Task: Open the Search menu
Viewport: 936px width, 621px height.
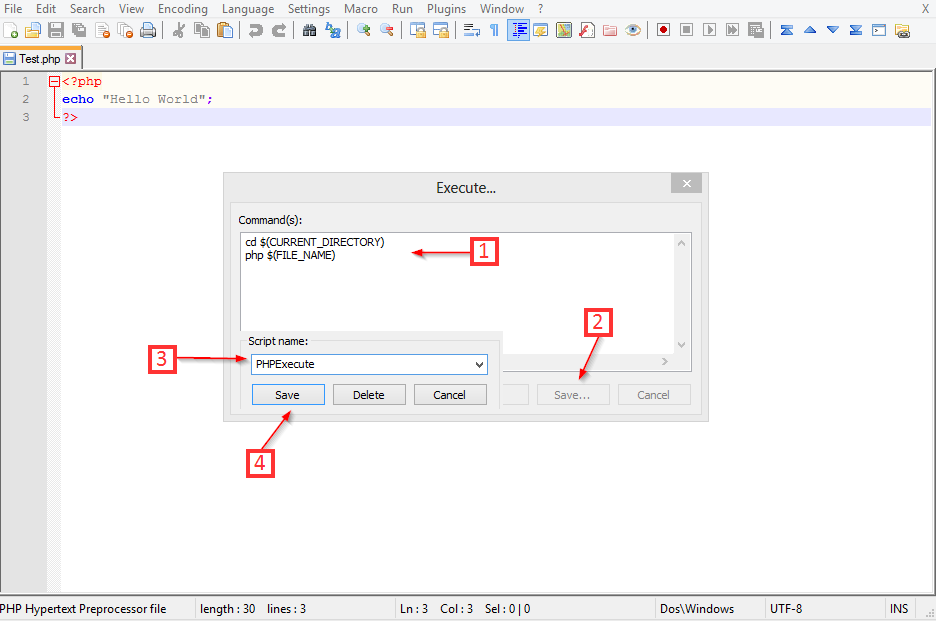Action: [x=87, y=9]
